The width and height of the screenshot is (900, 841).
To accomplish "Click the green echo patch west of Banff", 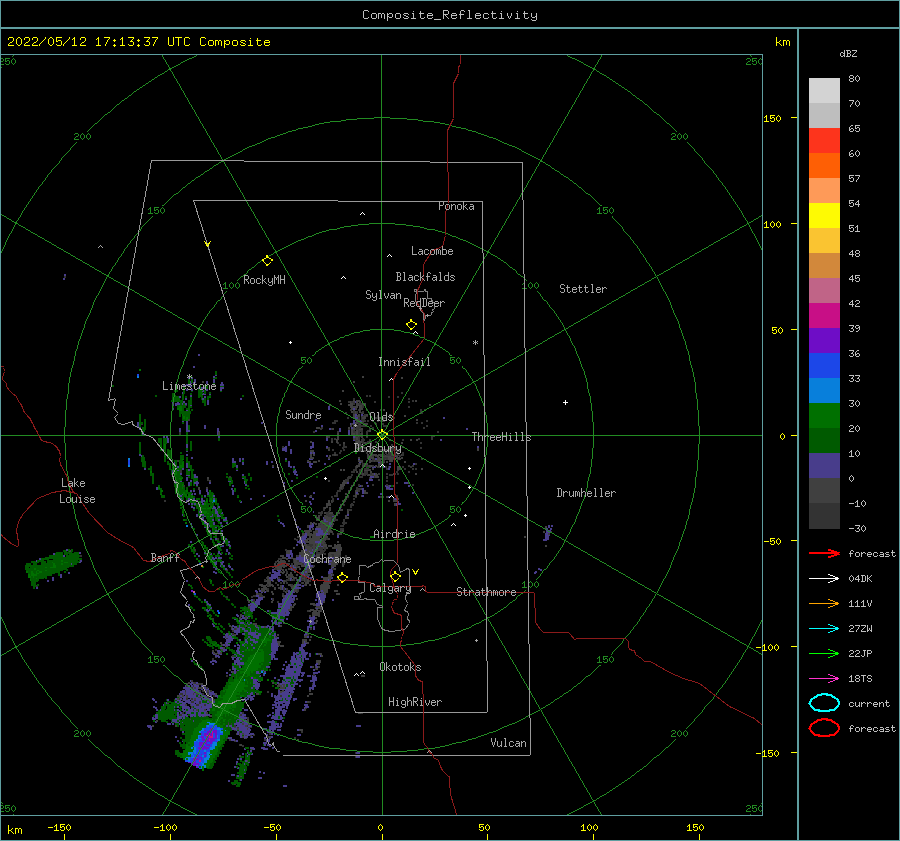I will [53, 566].
